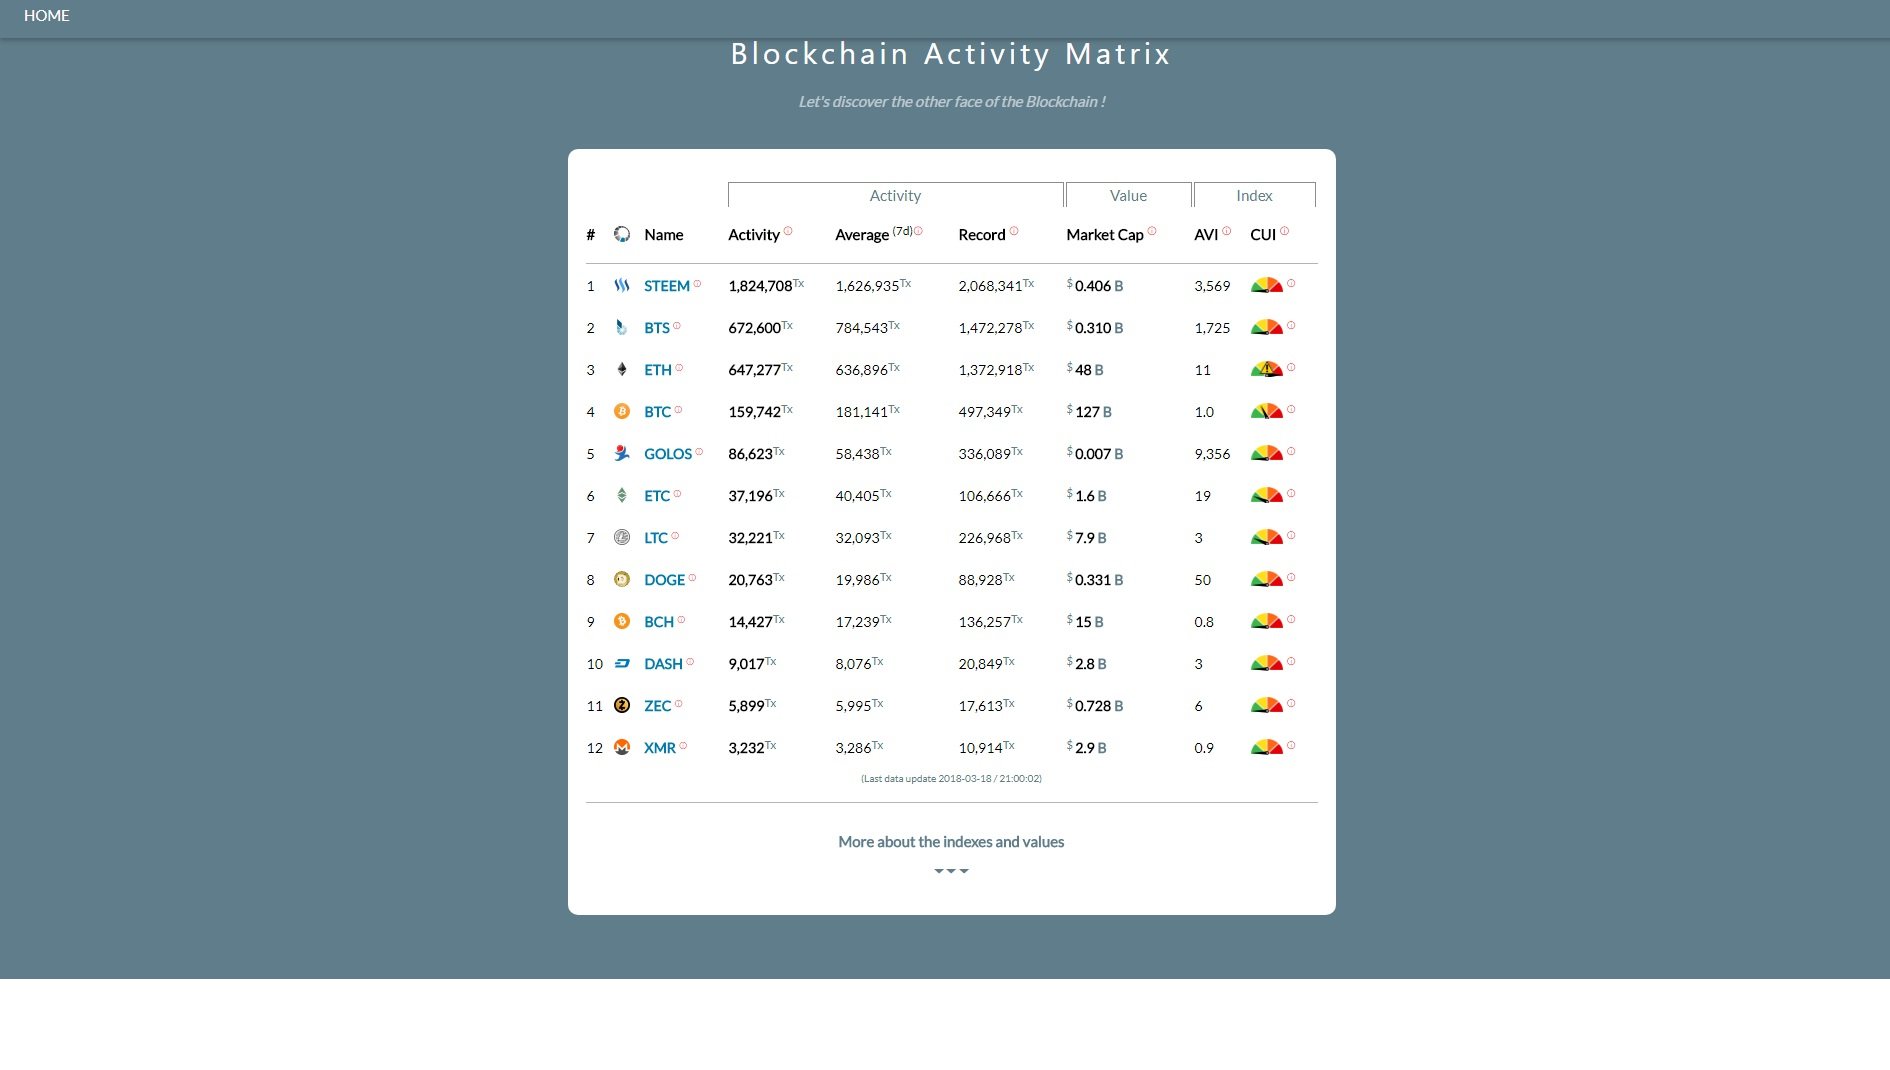
Task: Click the CUI gauge icon for BCH
Action: tap(1267, 621)
